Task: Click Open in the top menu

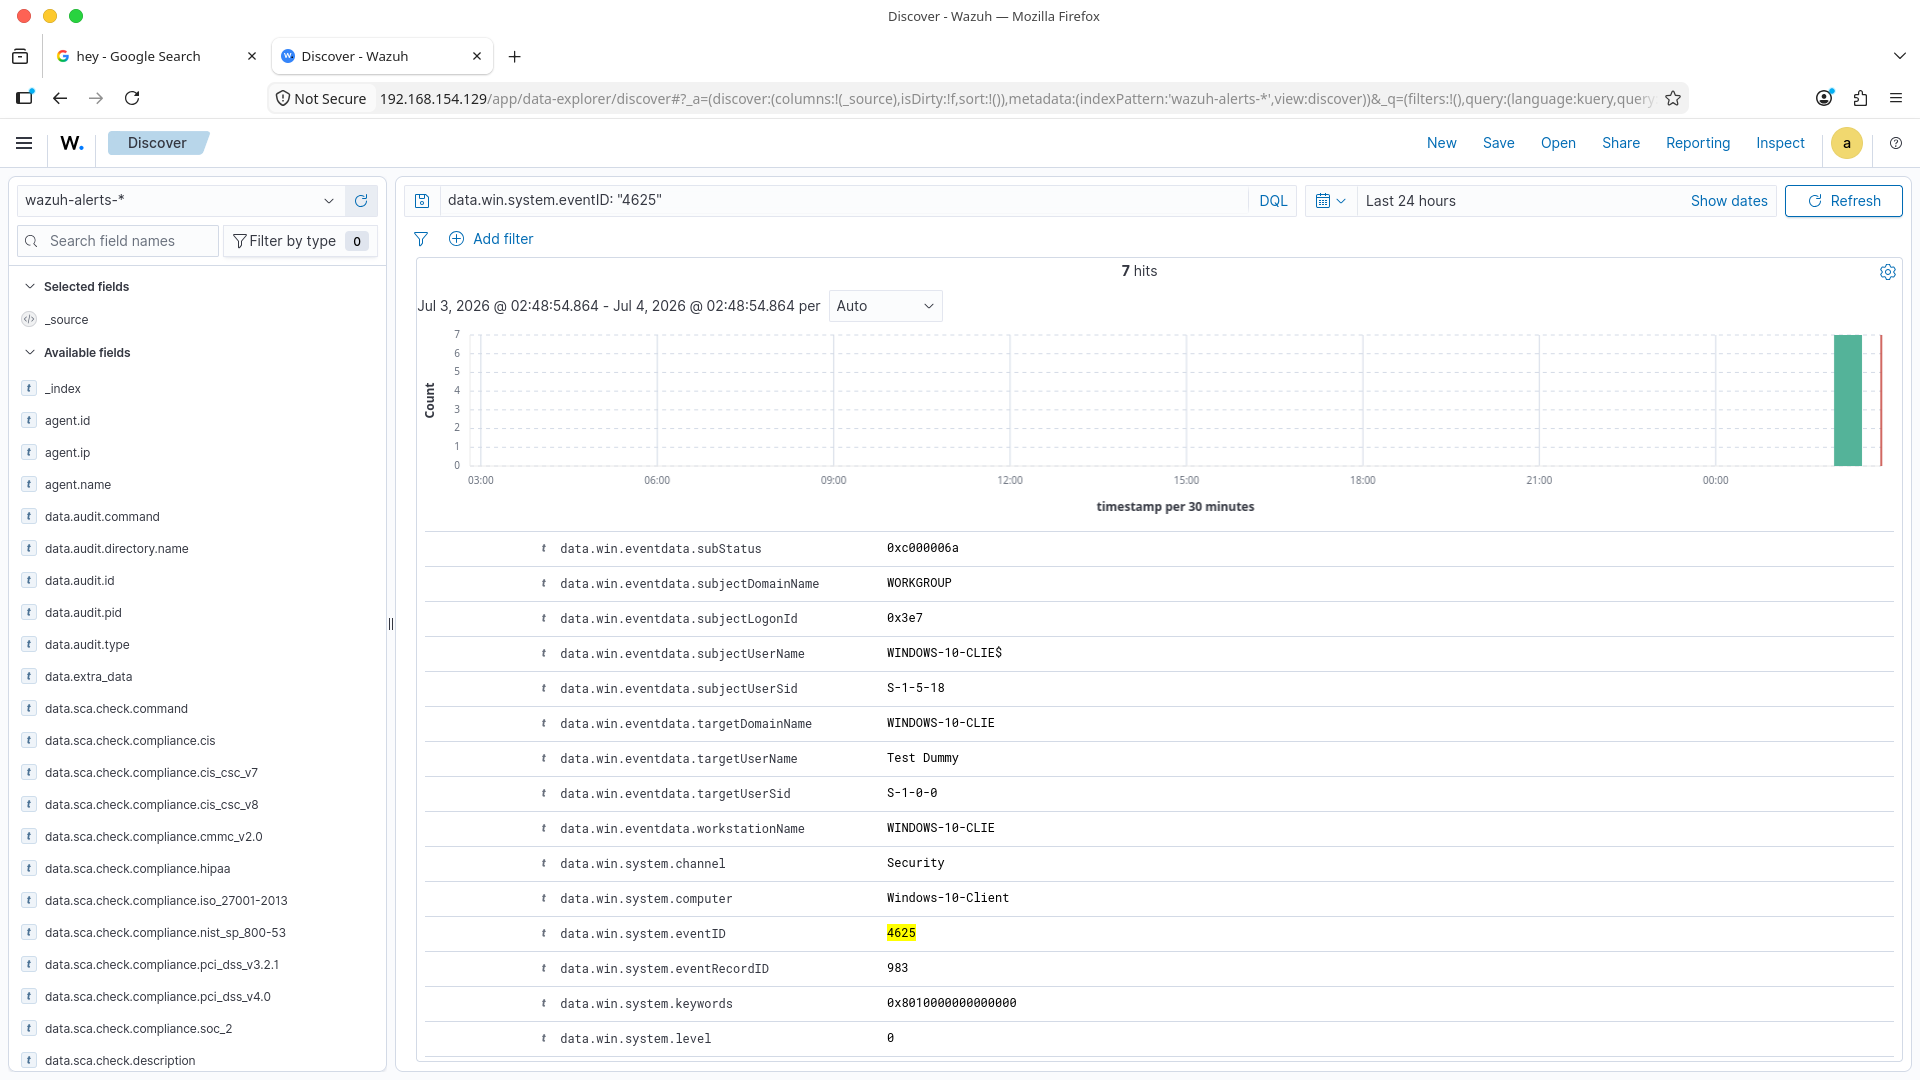Action: 1558,143
